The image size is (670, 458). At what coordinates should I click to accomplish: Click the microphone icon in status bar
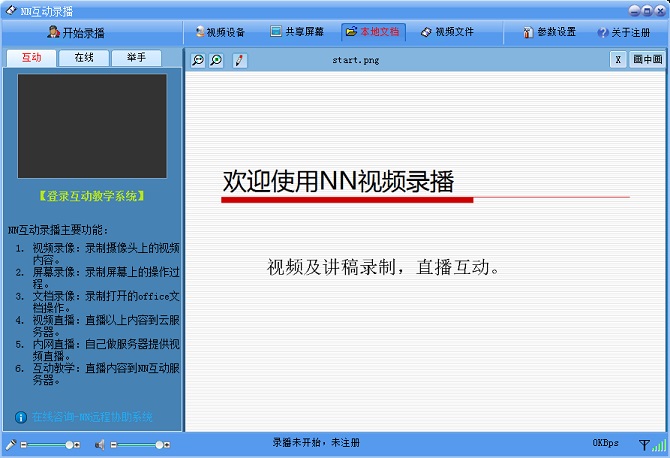[11, 445]
